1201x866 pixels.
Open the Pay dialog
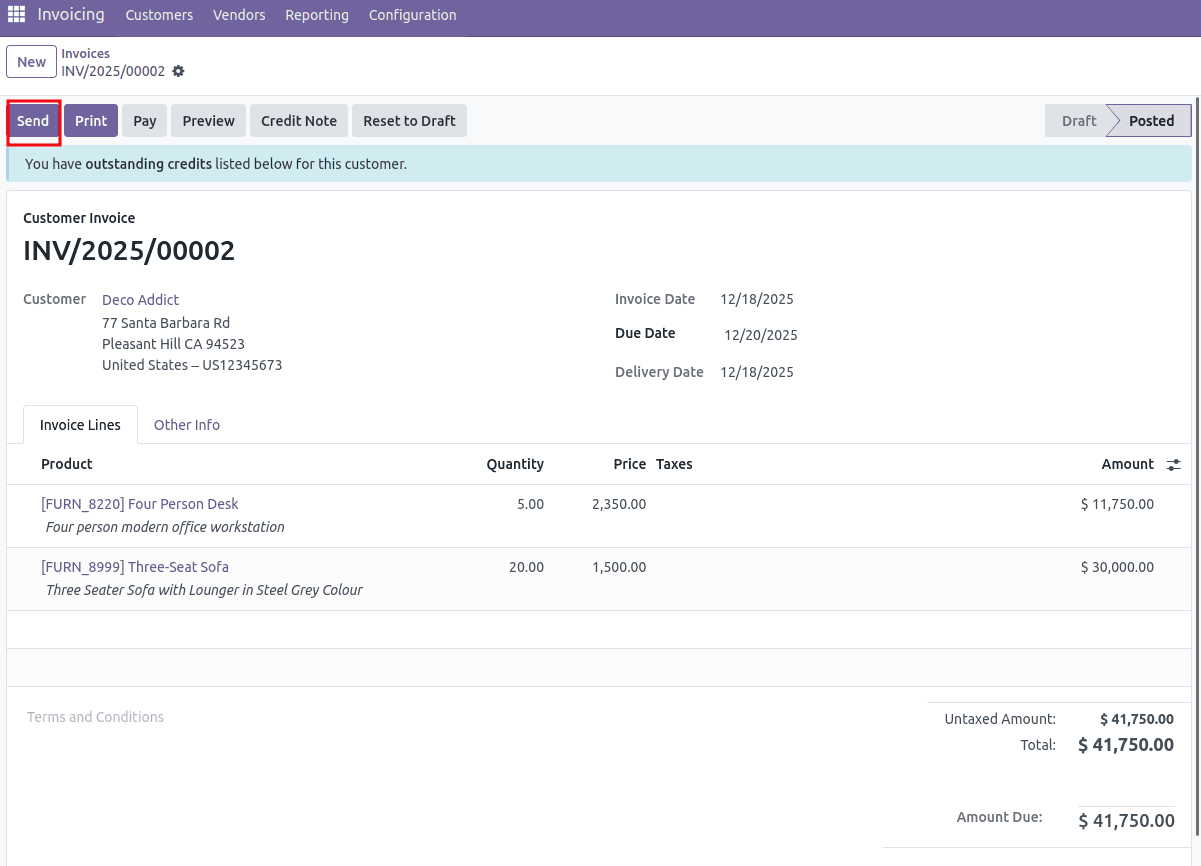[x=144, y=120]
